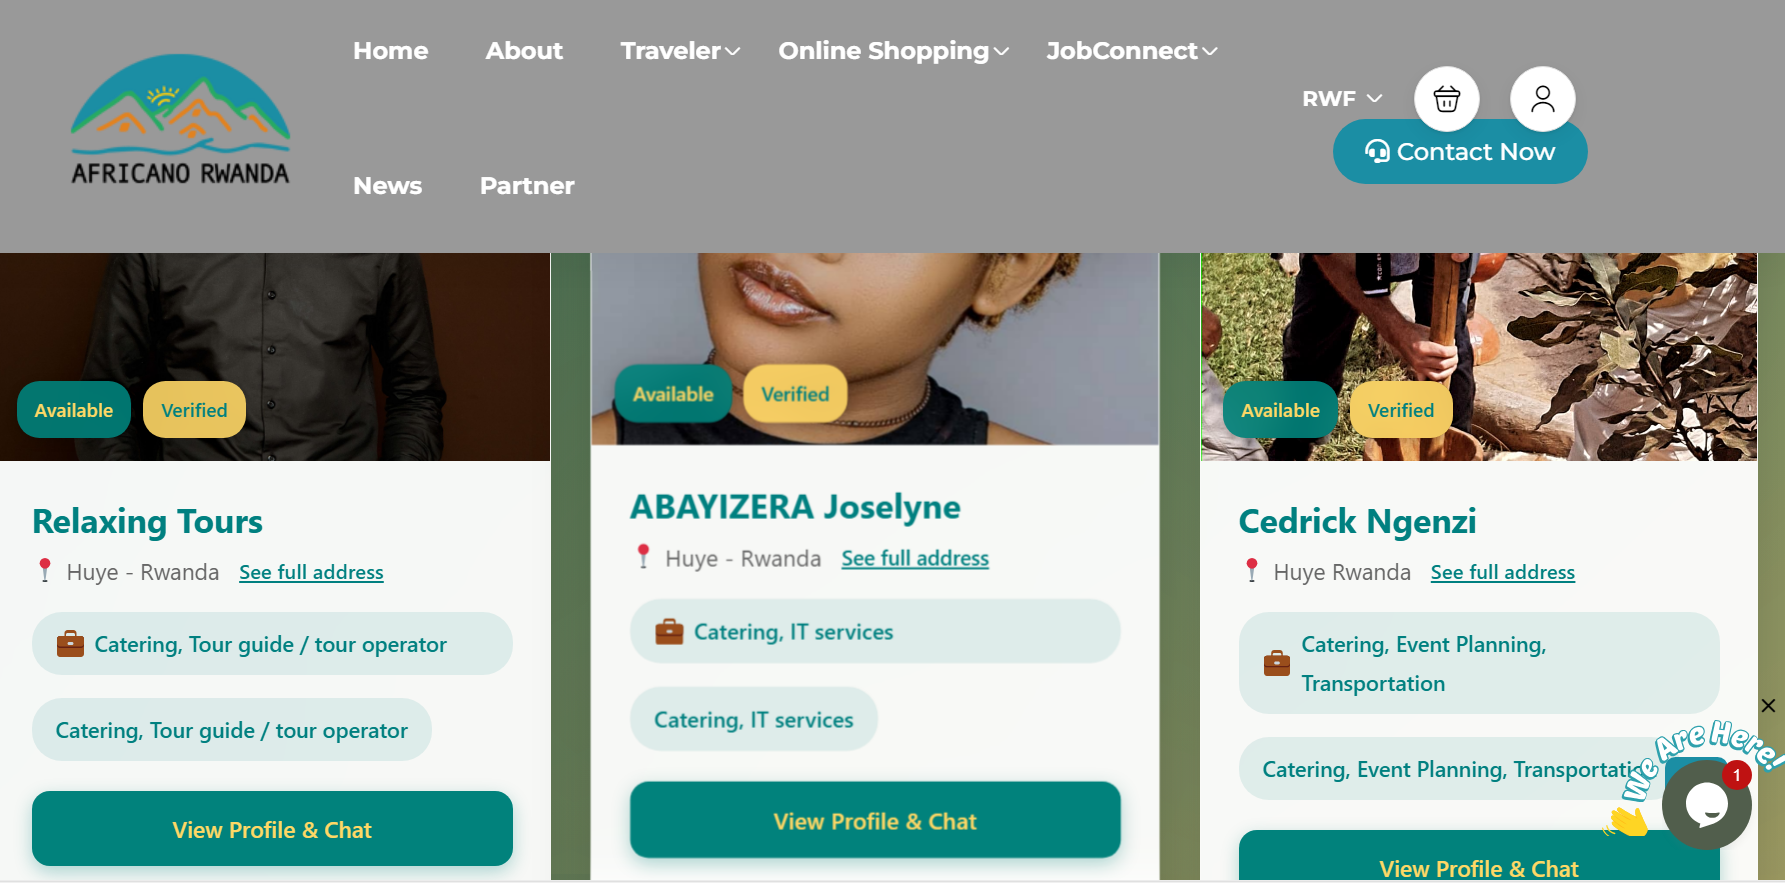Open the RWF currency selector
This screenshot has height=883, width=1785.
(1342, 99)
